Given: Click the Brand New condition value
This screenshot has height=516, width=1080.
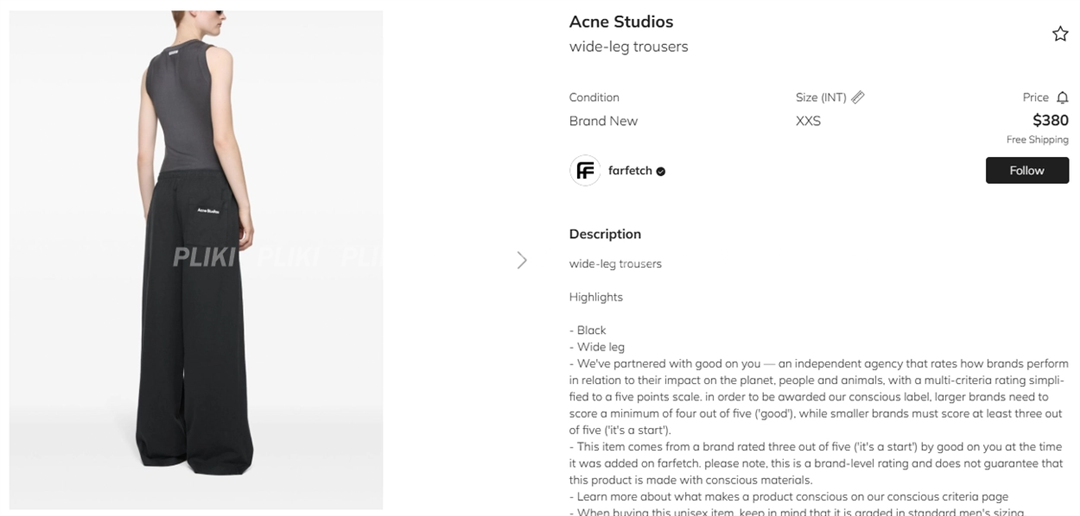Looking at the screenshot, I should coord(603,121).
